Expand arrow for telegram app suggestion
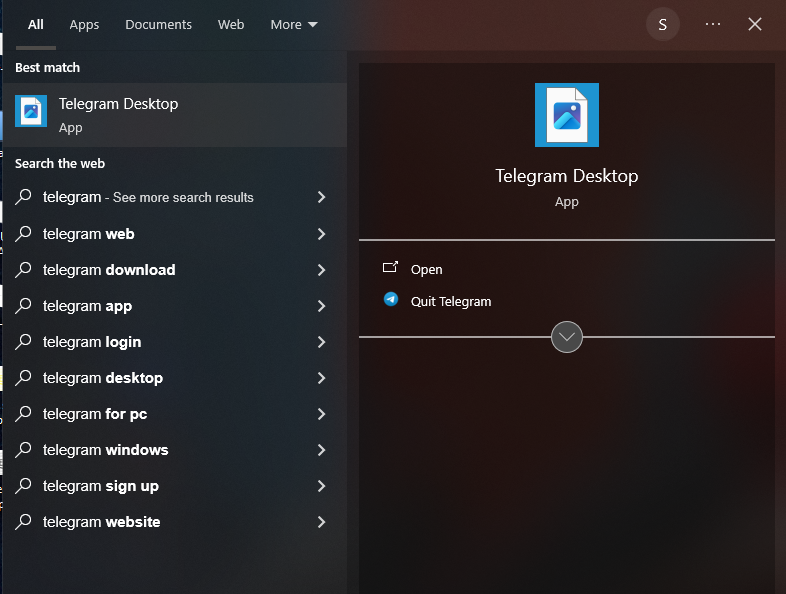Screen dimensions: 786x594 321,306
